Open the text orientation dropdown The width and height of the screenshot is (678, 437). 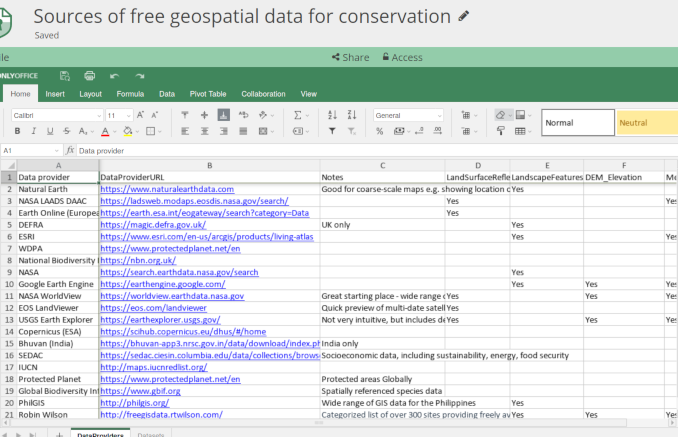click(272, 115)
